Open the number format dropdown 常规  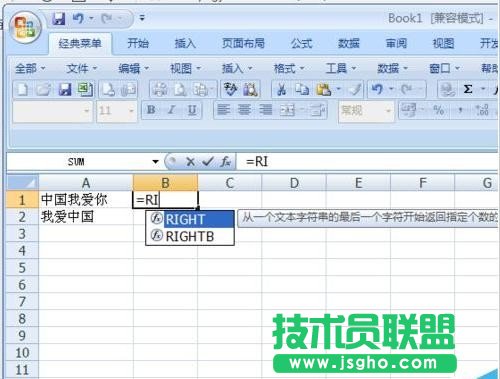pyautogui.click(x=388, y=111)
